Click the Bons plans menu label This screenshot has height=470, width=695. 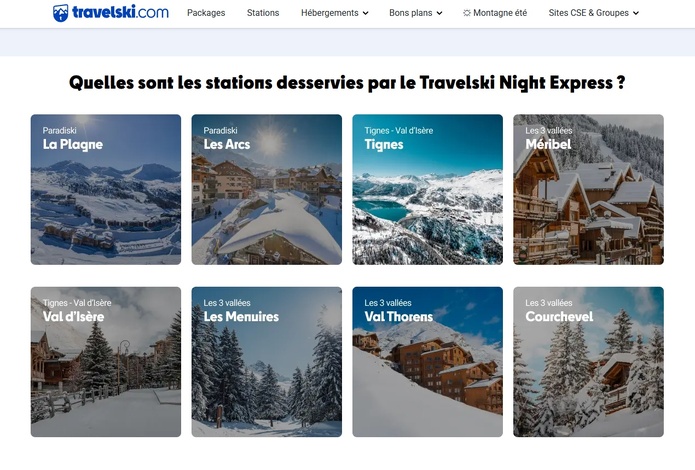click(410, 13)
